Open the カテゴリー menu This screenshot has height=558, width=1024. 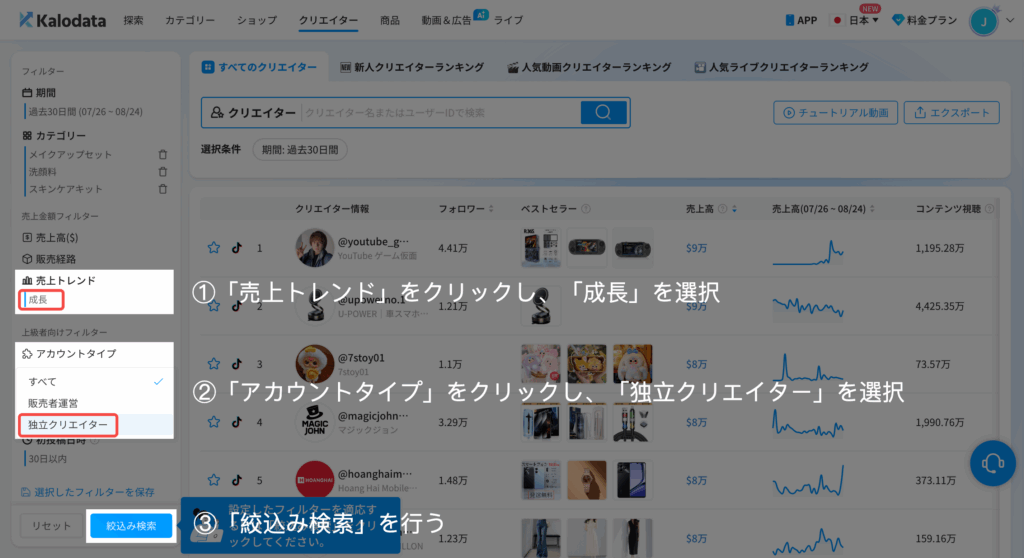tap(189, 20)
